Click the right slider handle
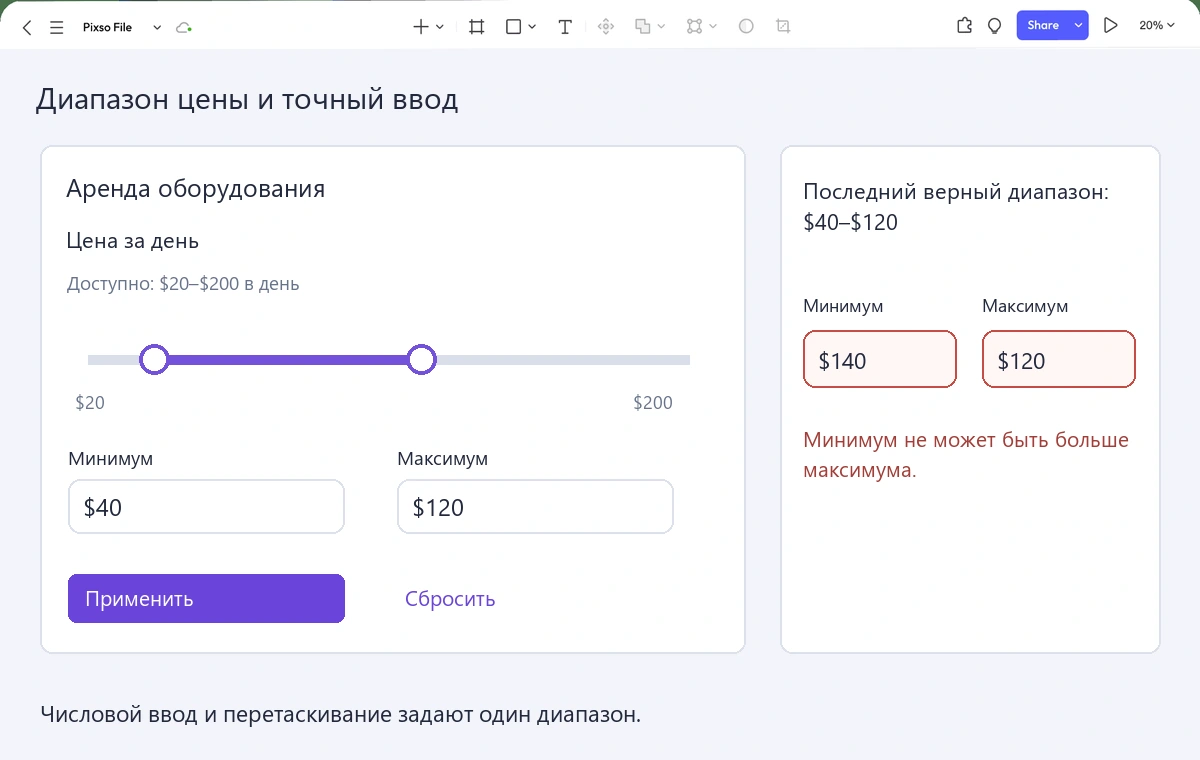The width and height of the screenshot is (1200, 760). (422, 359)
